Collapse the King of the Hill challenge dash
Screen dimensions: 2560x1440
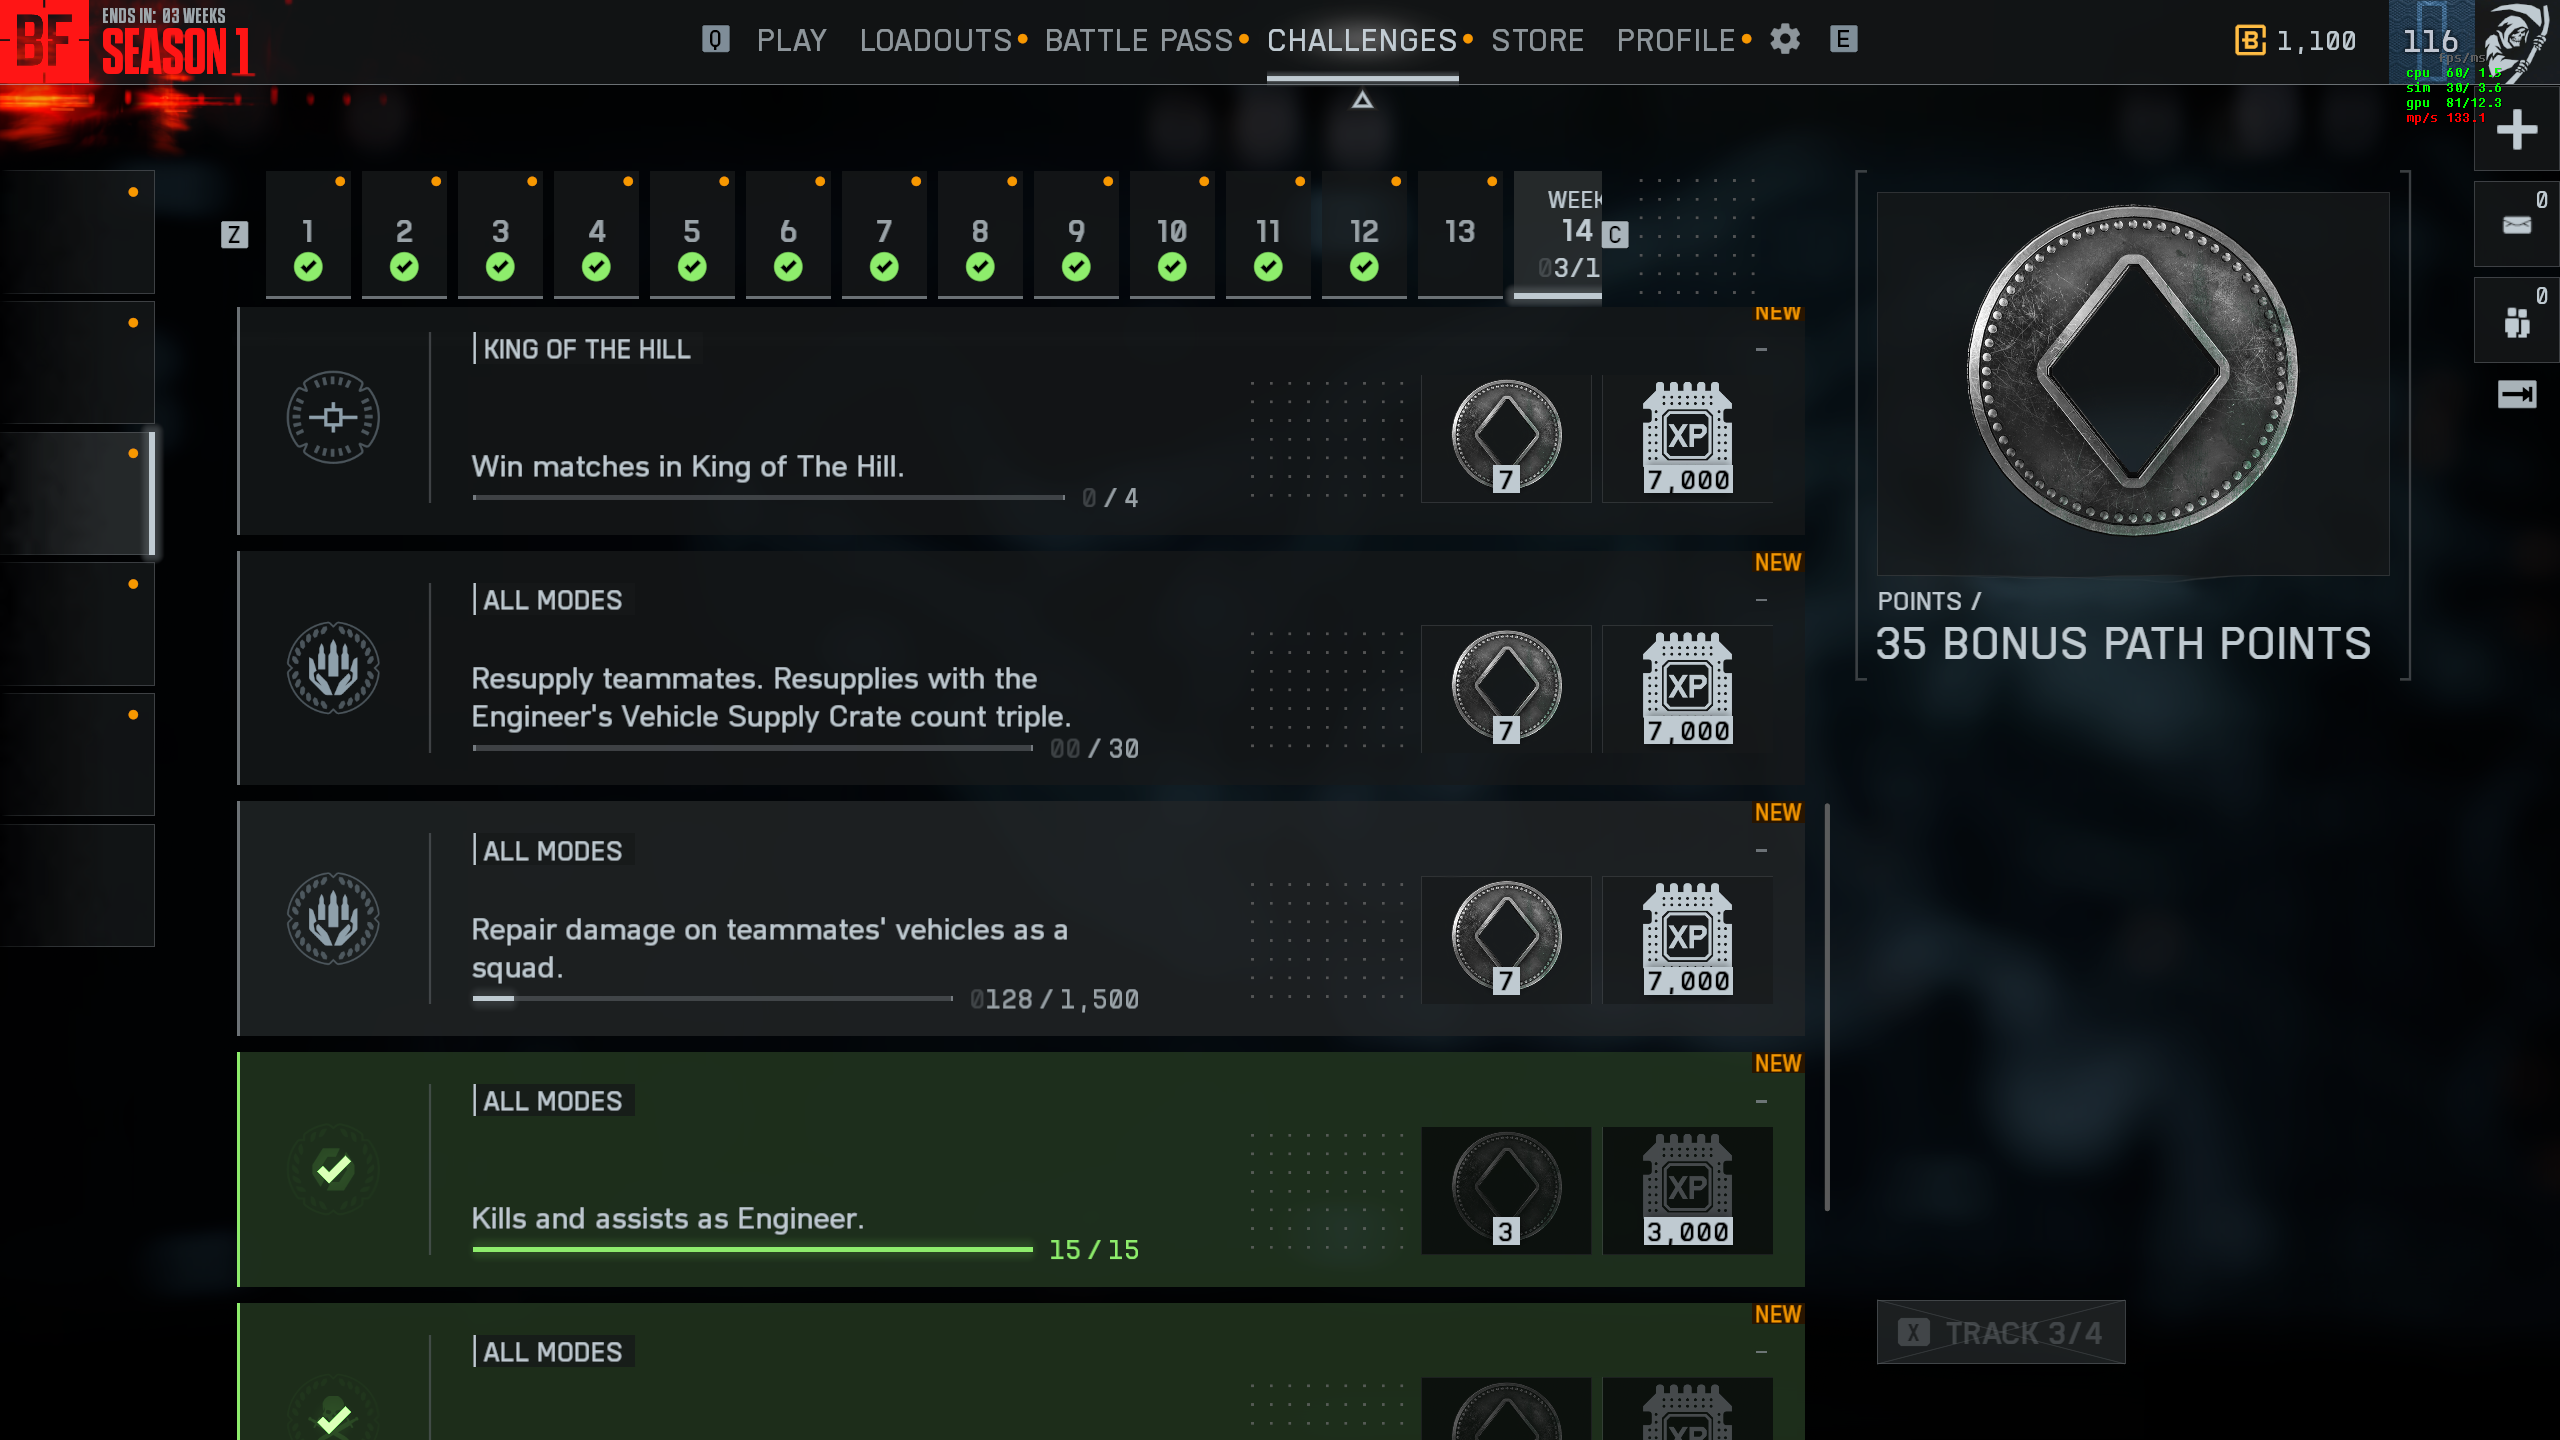[1761, 350]
